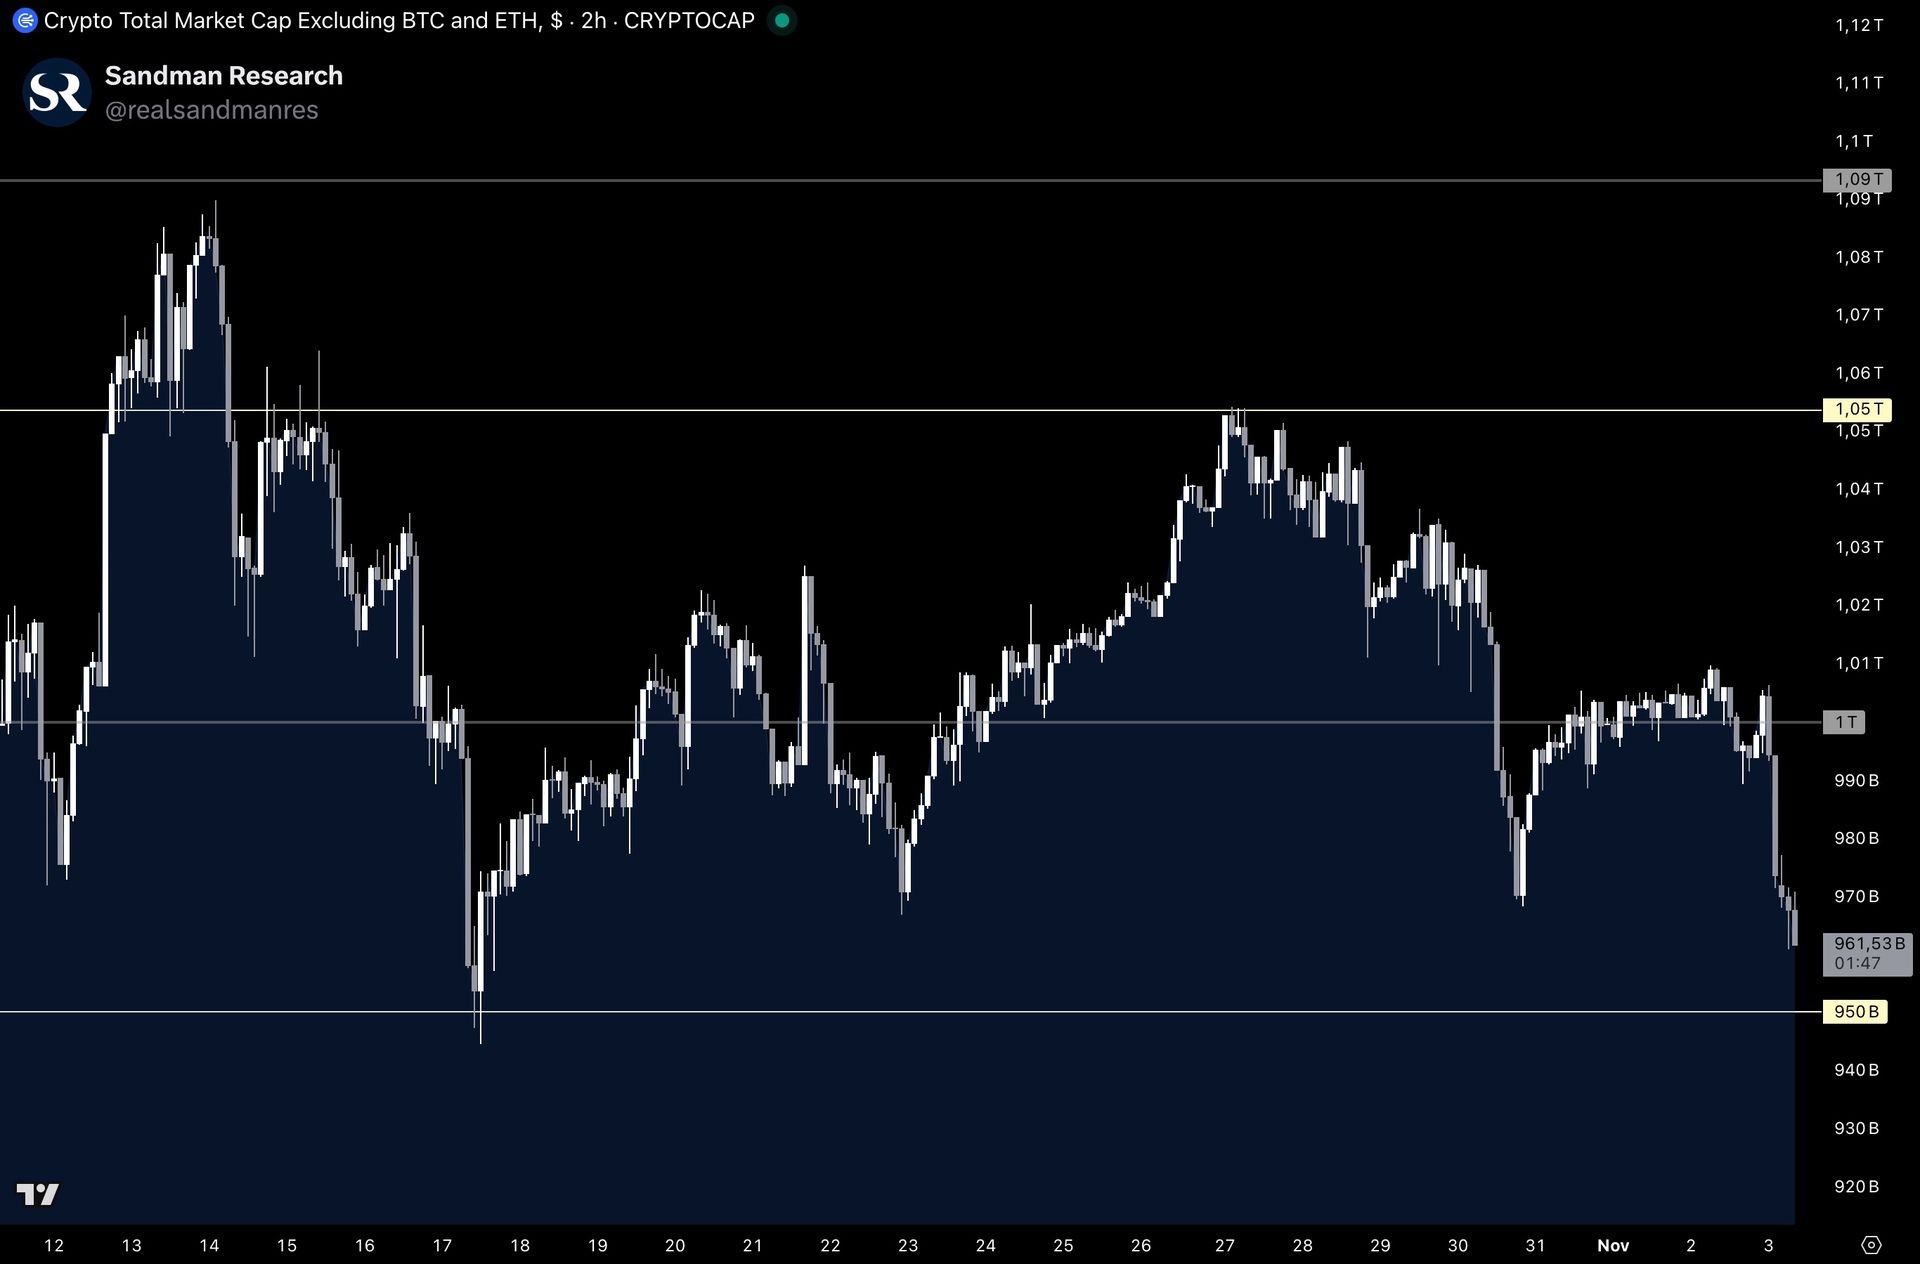This screenshot has width=1920, height=1264.
Task: Select the 1 T horizontal line label
Action: (1845, 722)
